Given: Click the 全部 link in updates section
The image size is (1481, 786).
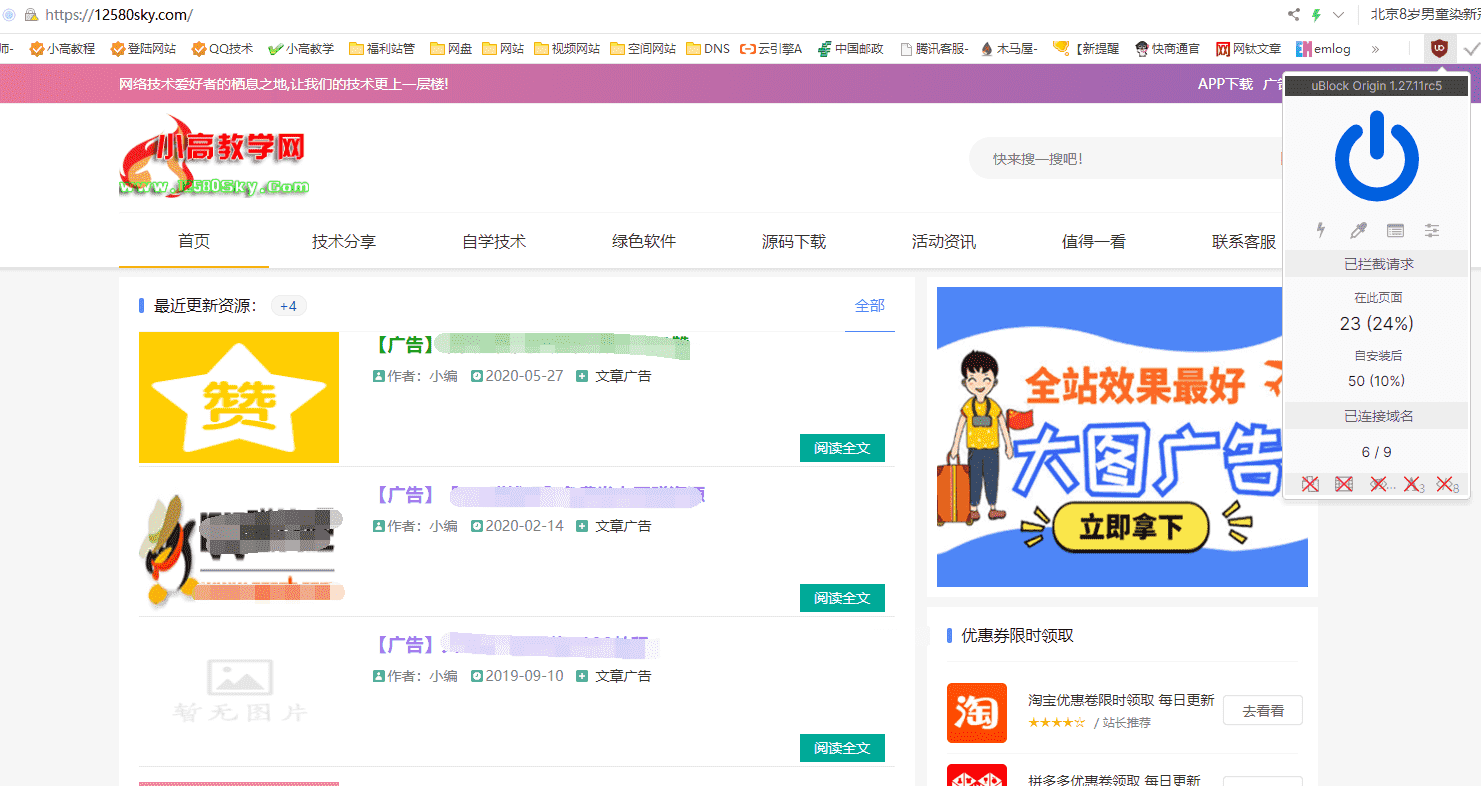Looking at the screenshot, I should pyautogui.click(x=870, y=306).
